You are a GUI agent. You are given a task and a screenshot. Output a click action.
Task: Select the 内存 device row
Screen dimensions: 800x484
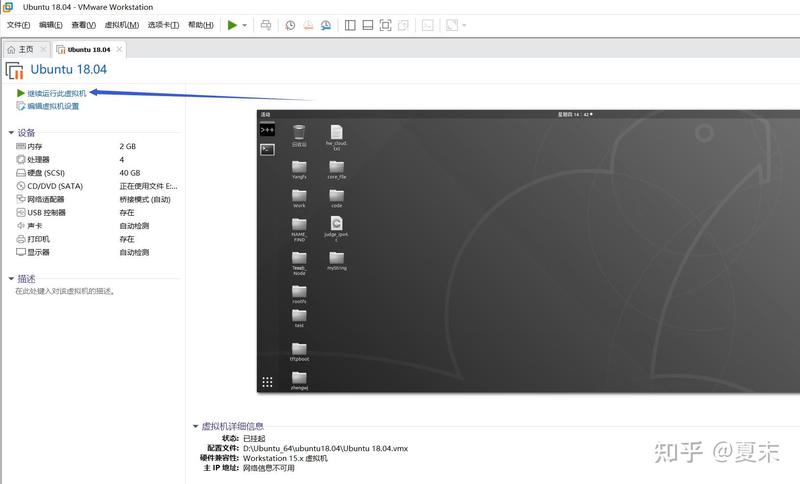[97, 146]
